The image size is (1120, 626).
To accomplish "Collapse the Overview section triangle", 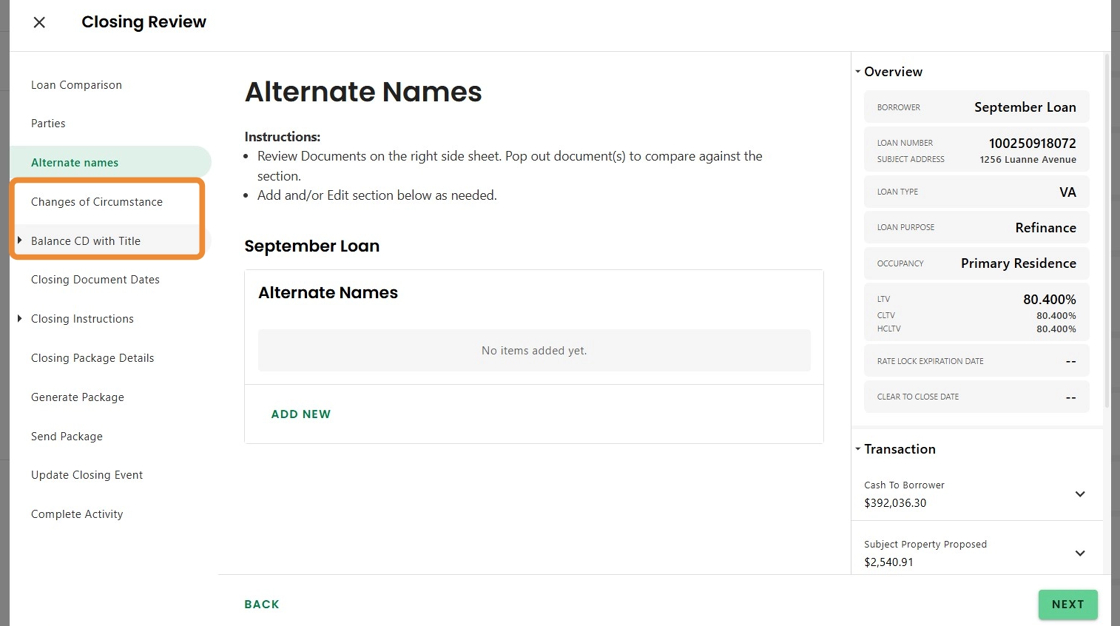I will [x=858, y=72].
